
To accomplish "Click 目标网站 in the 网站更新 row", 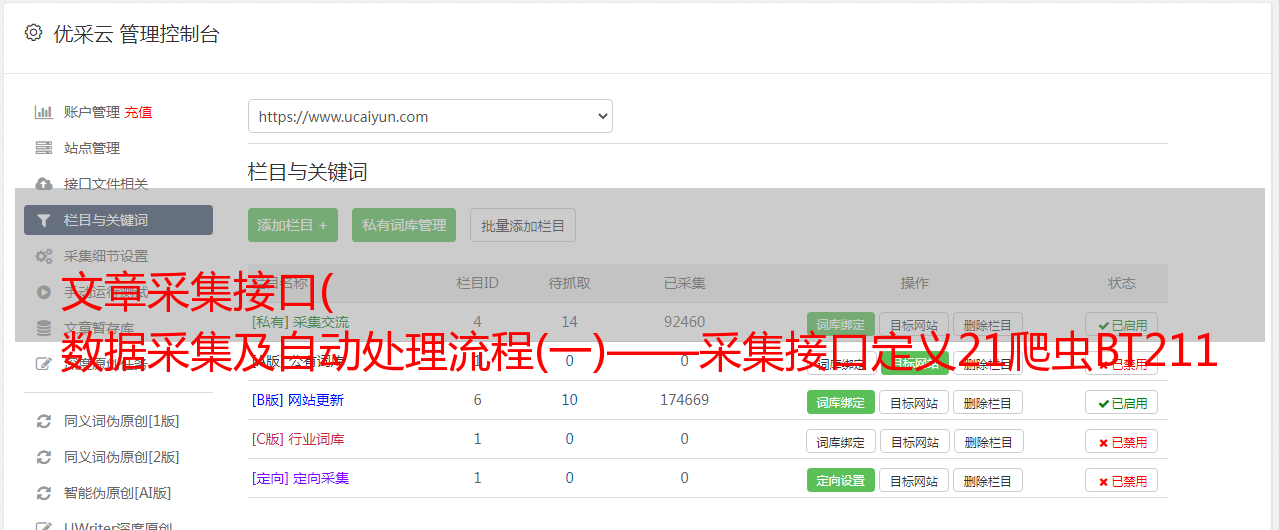I will (x=914, y=402).
